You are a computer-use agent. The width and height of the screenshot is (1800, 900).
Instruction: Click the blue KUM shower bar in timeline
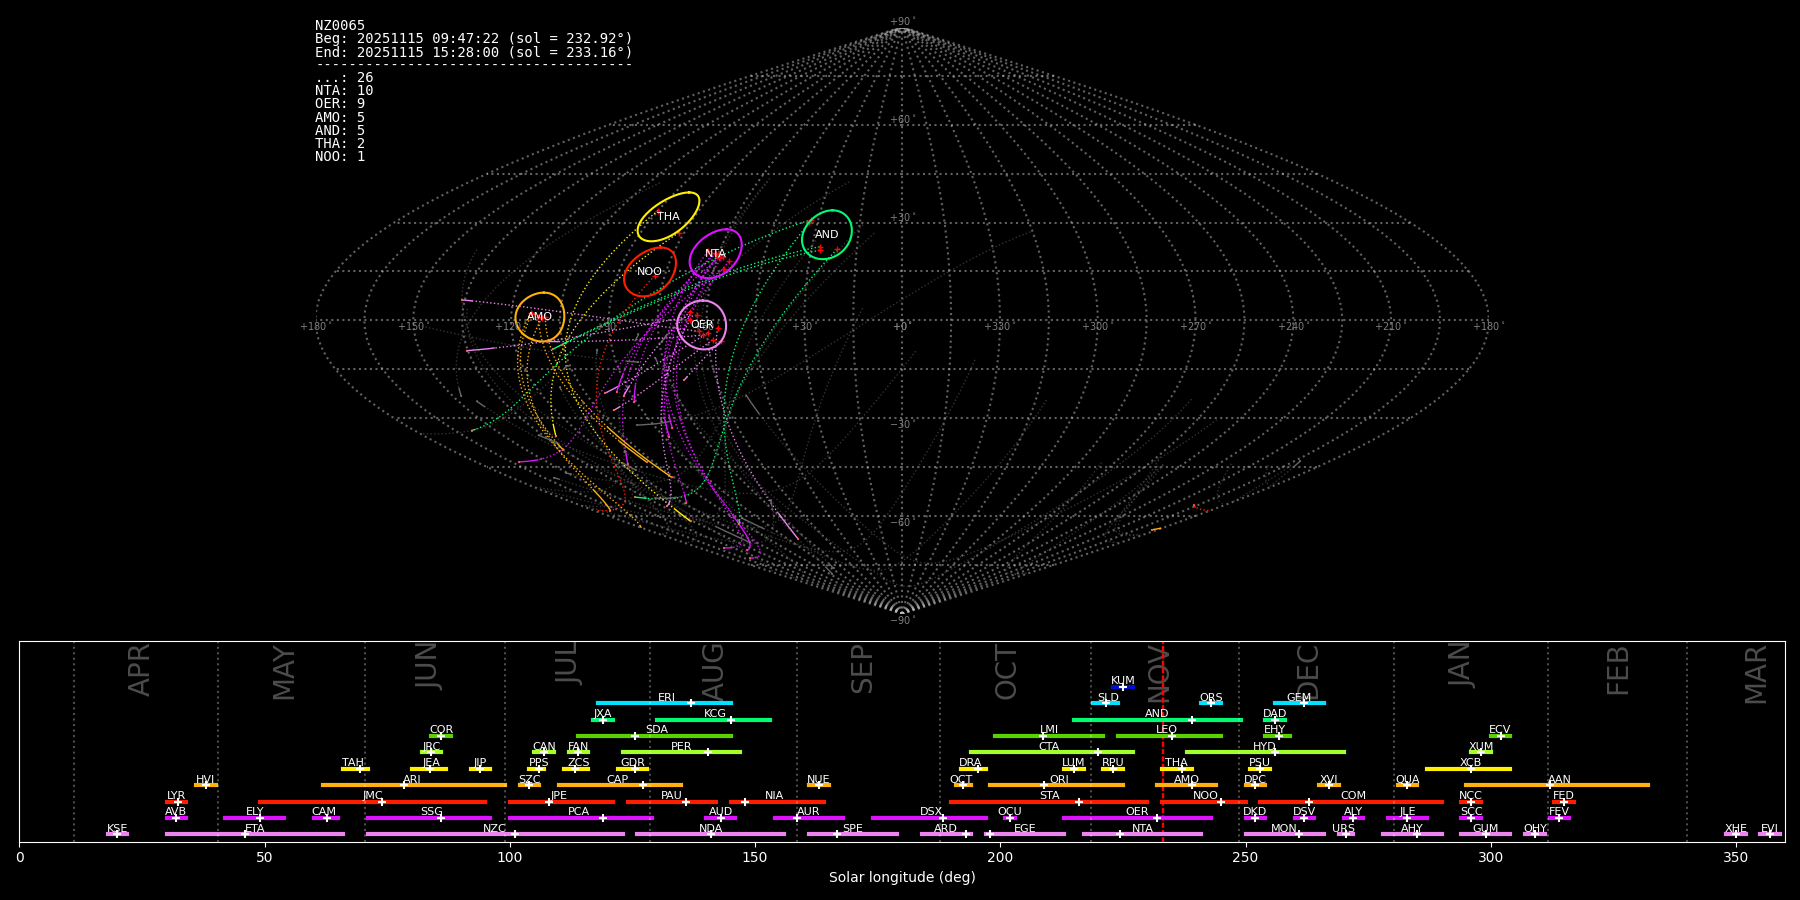pos(1123,687)
